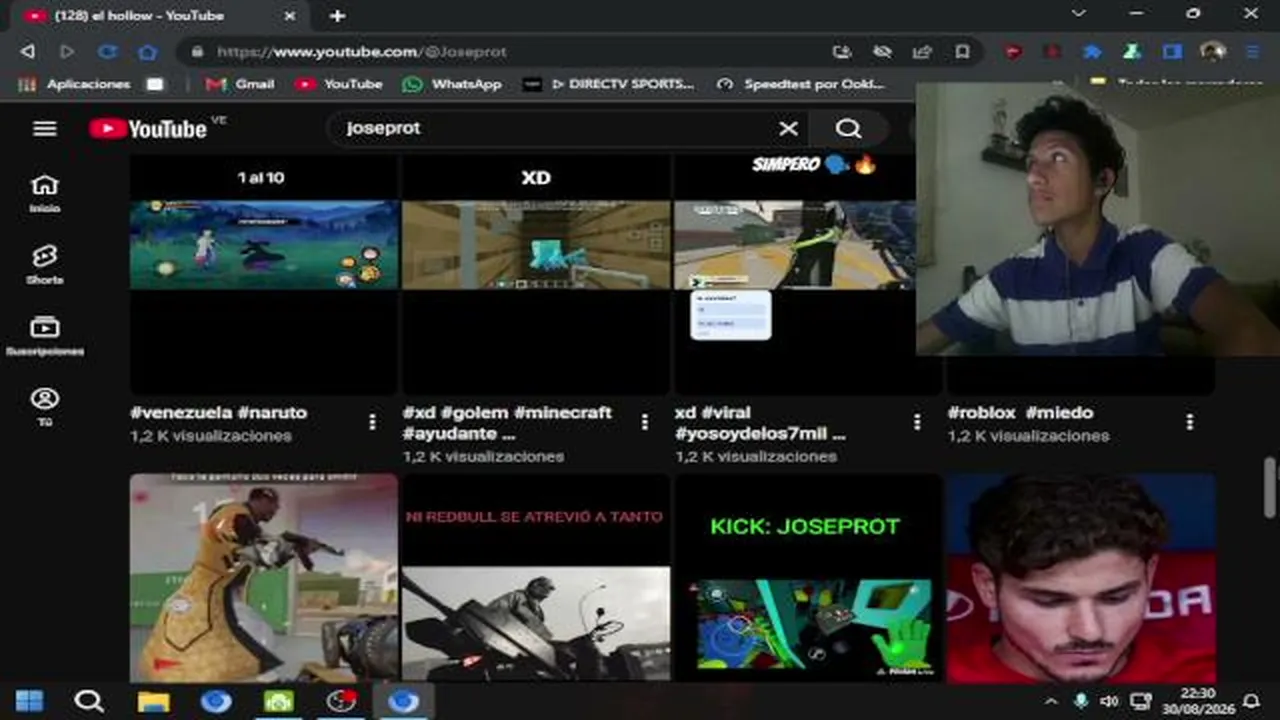
Task: Open the taskbar clock showing 22:30
Action: point(1197,701)
